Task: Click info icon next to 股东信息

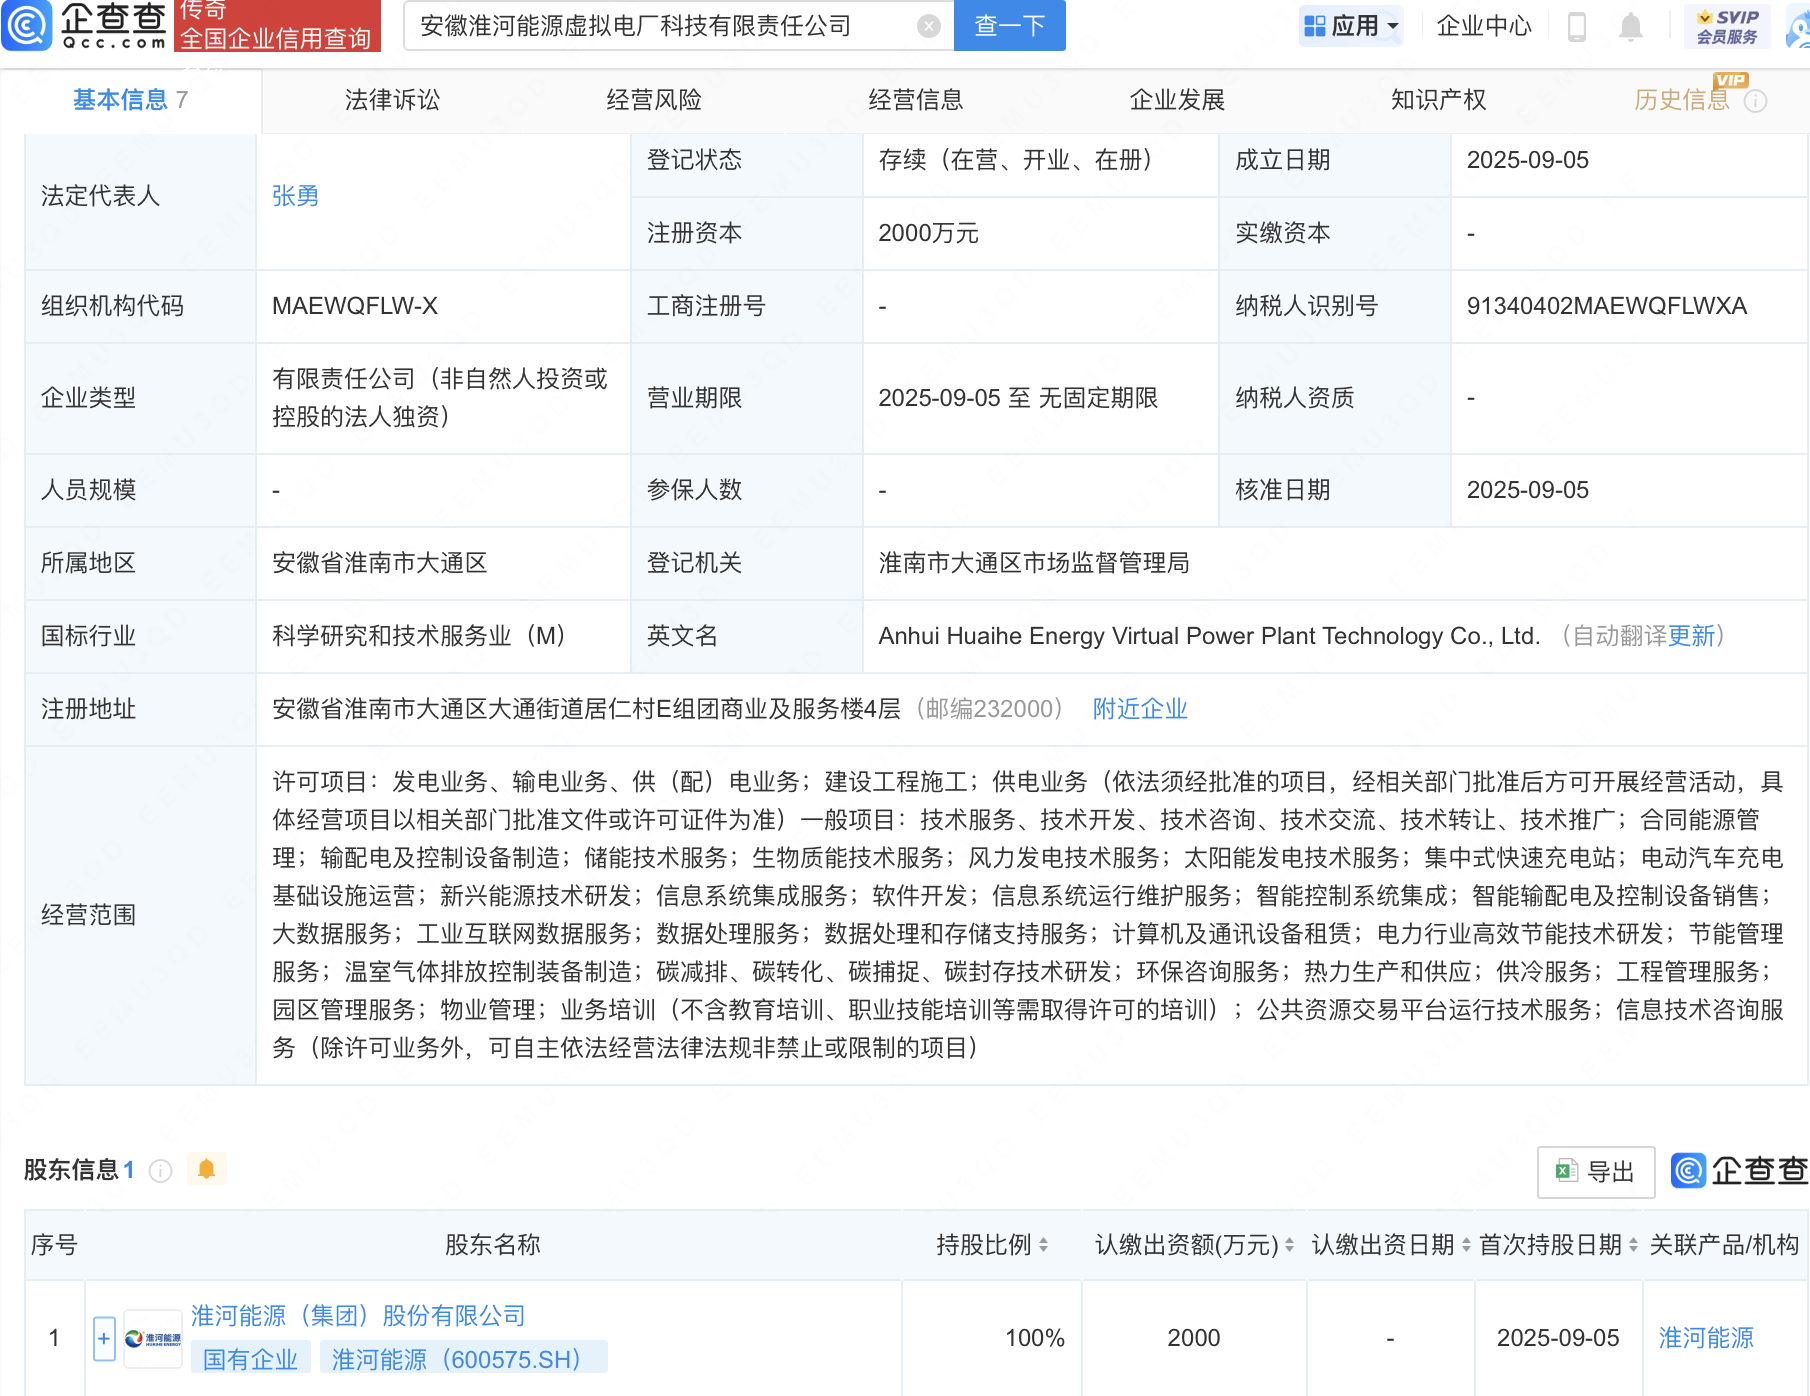Action: (x=160, y=1170)
